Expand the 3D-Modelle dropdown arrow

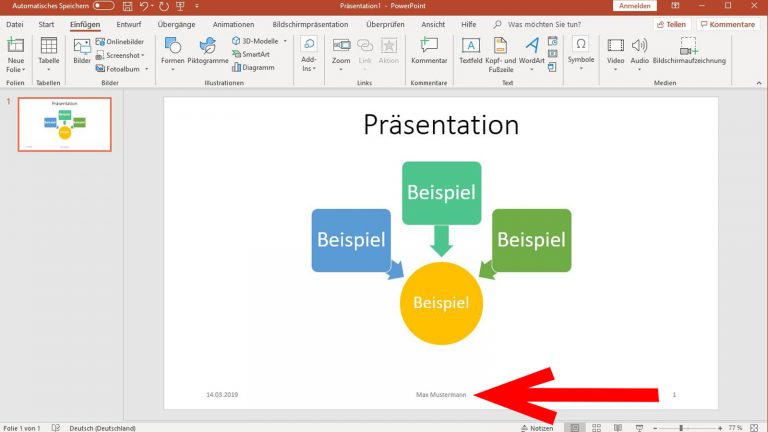[x=285, y=41]
